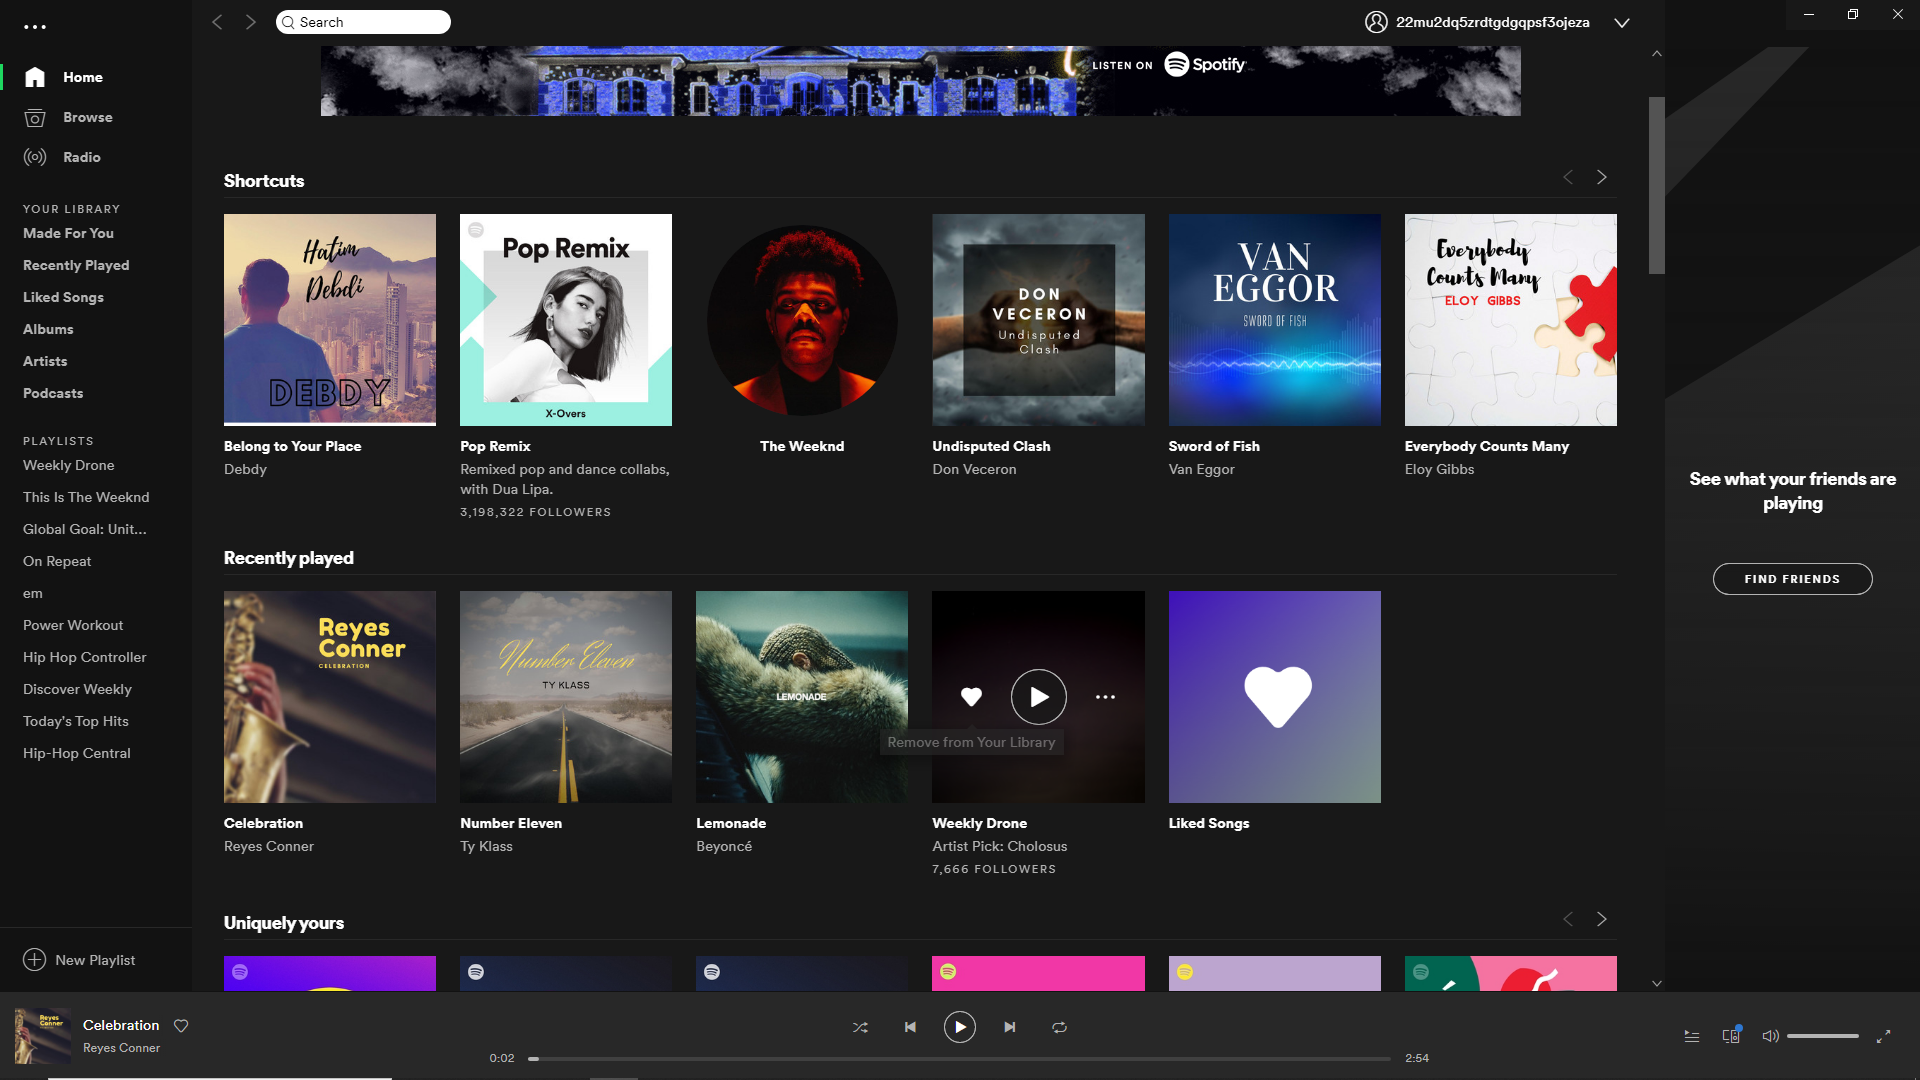Open the Celebration album cover
The image size is (1920, 1080).
[330, 697]
